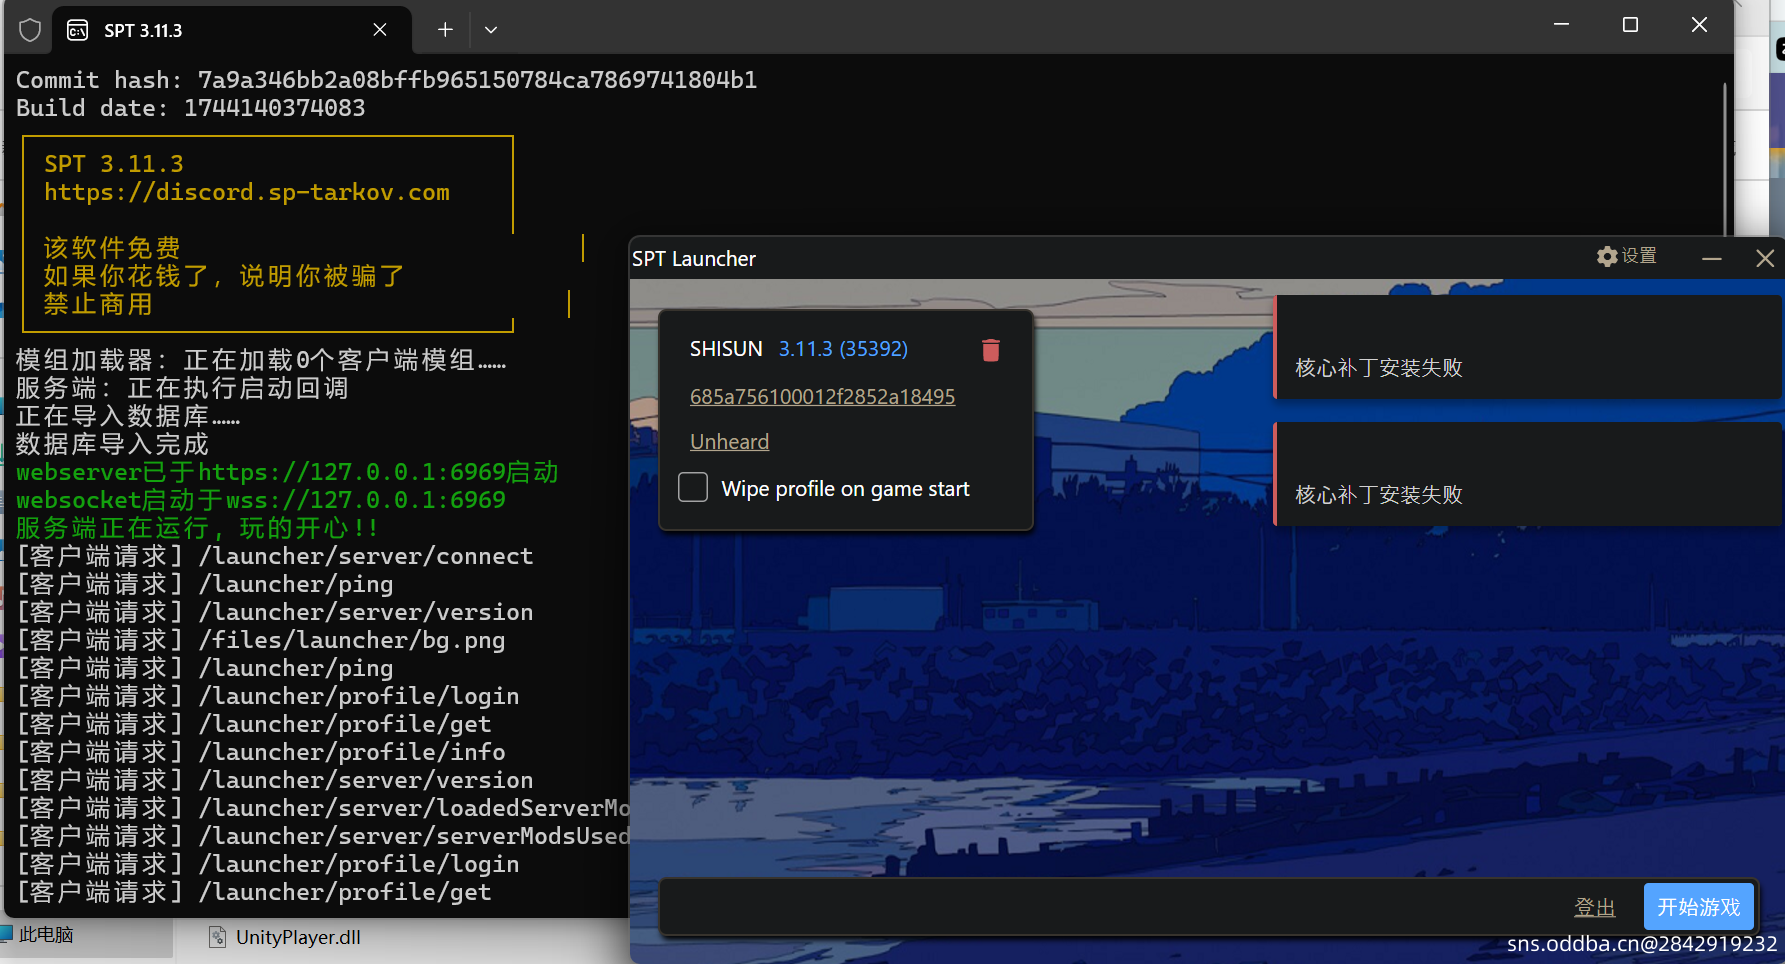This screenshot has width=1785, height=964.
Task: Click the 开始游戏 start game button
Action: [1698, 907]
